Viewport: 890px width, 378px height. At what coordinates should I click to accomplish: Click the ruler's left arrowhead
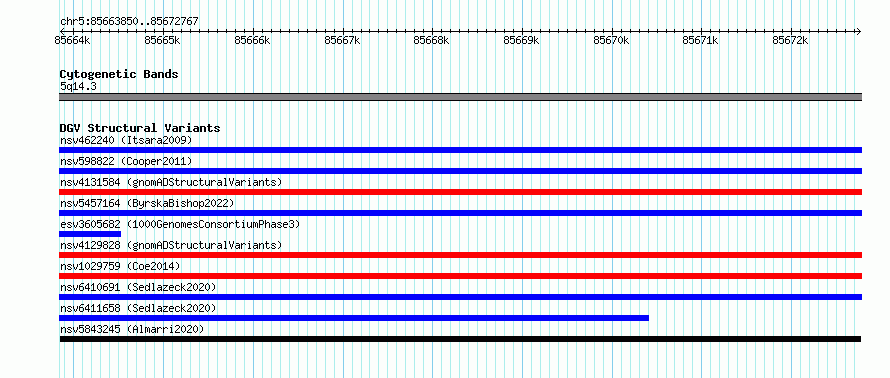62,31
